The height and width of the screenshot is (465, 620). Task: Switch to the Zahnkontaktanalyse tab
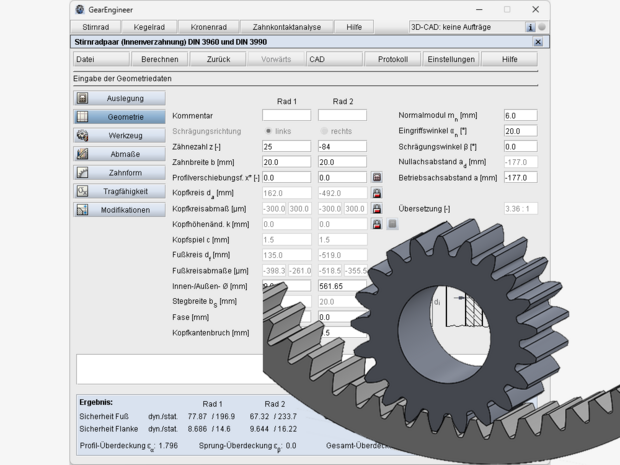[287, 27]
